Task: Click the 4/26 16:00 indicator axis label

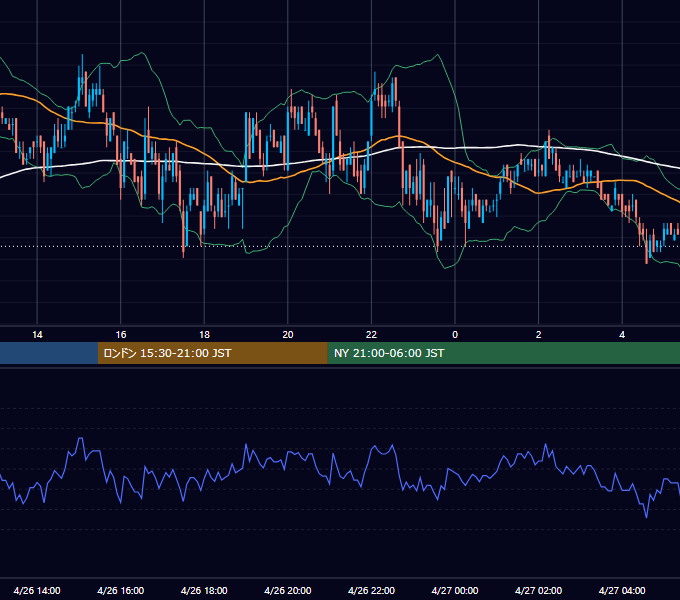Action: click(x=121, y=590)
